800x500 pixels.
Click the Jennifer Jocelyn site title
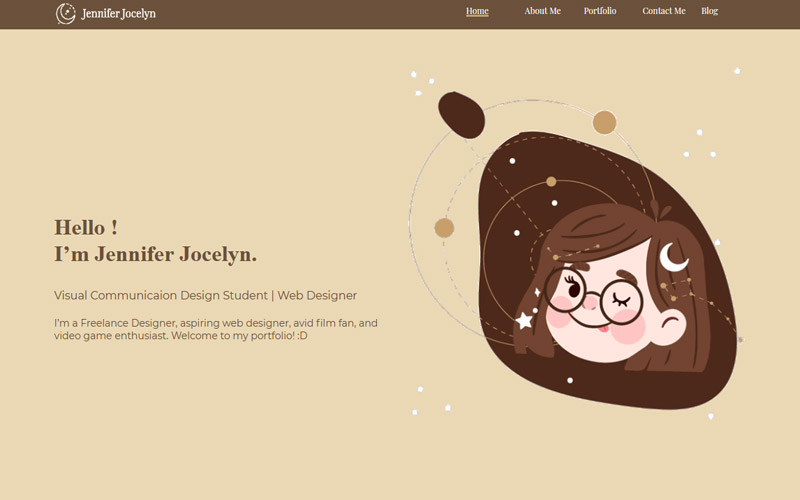point(118,14)
